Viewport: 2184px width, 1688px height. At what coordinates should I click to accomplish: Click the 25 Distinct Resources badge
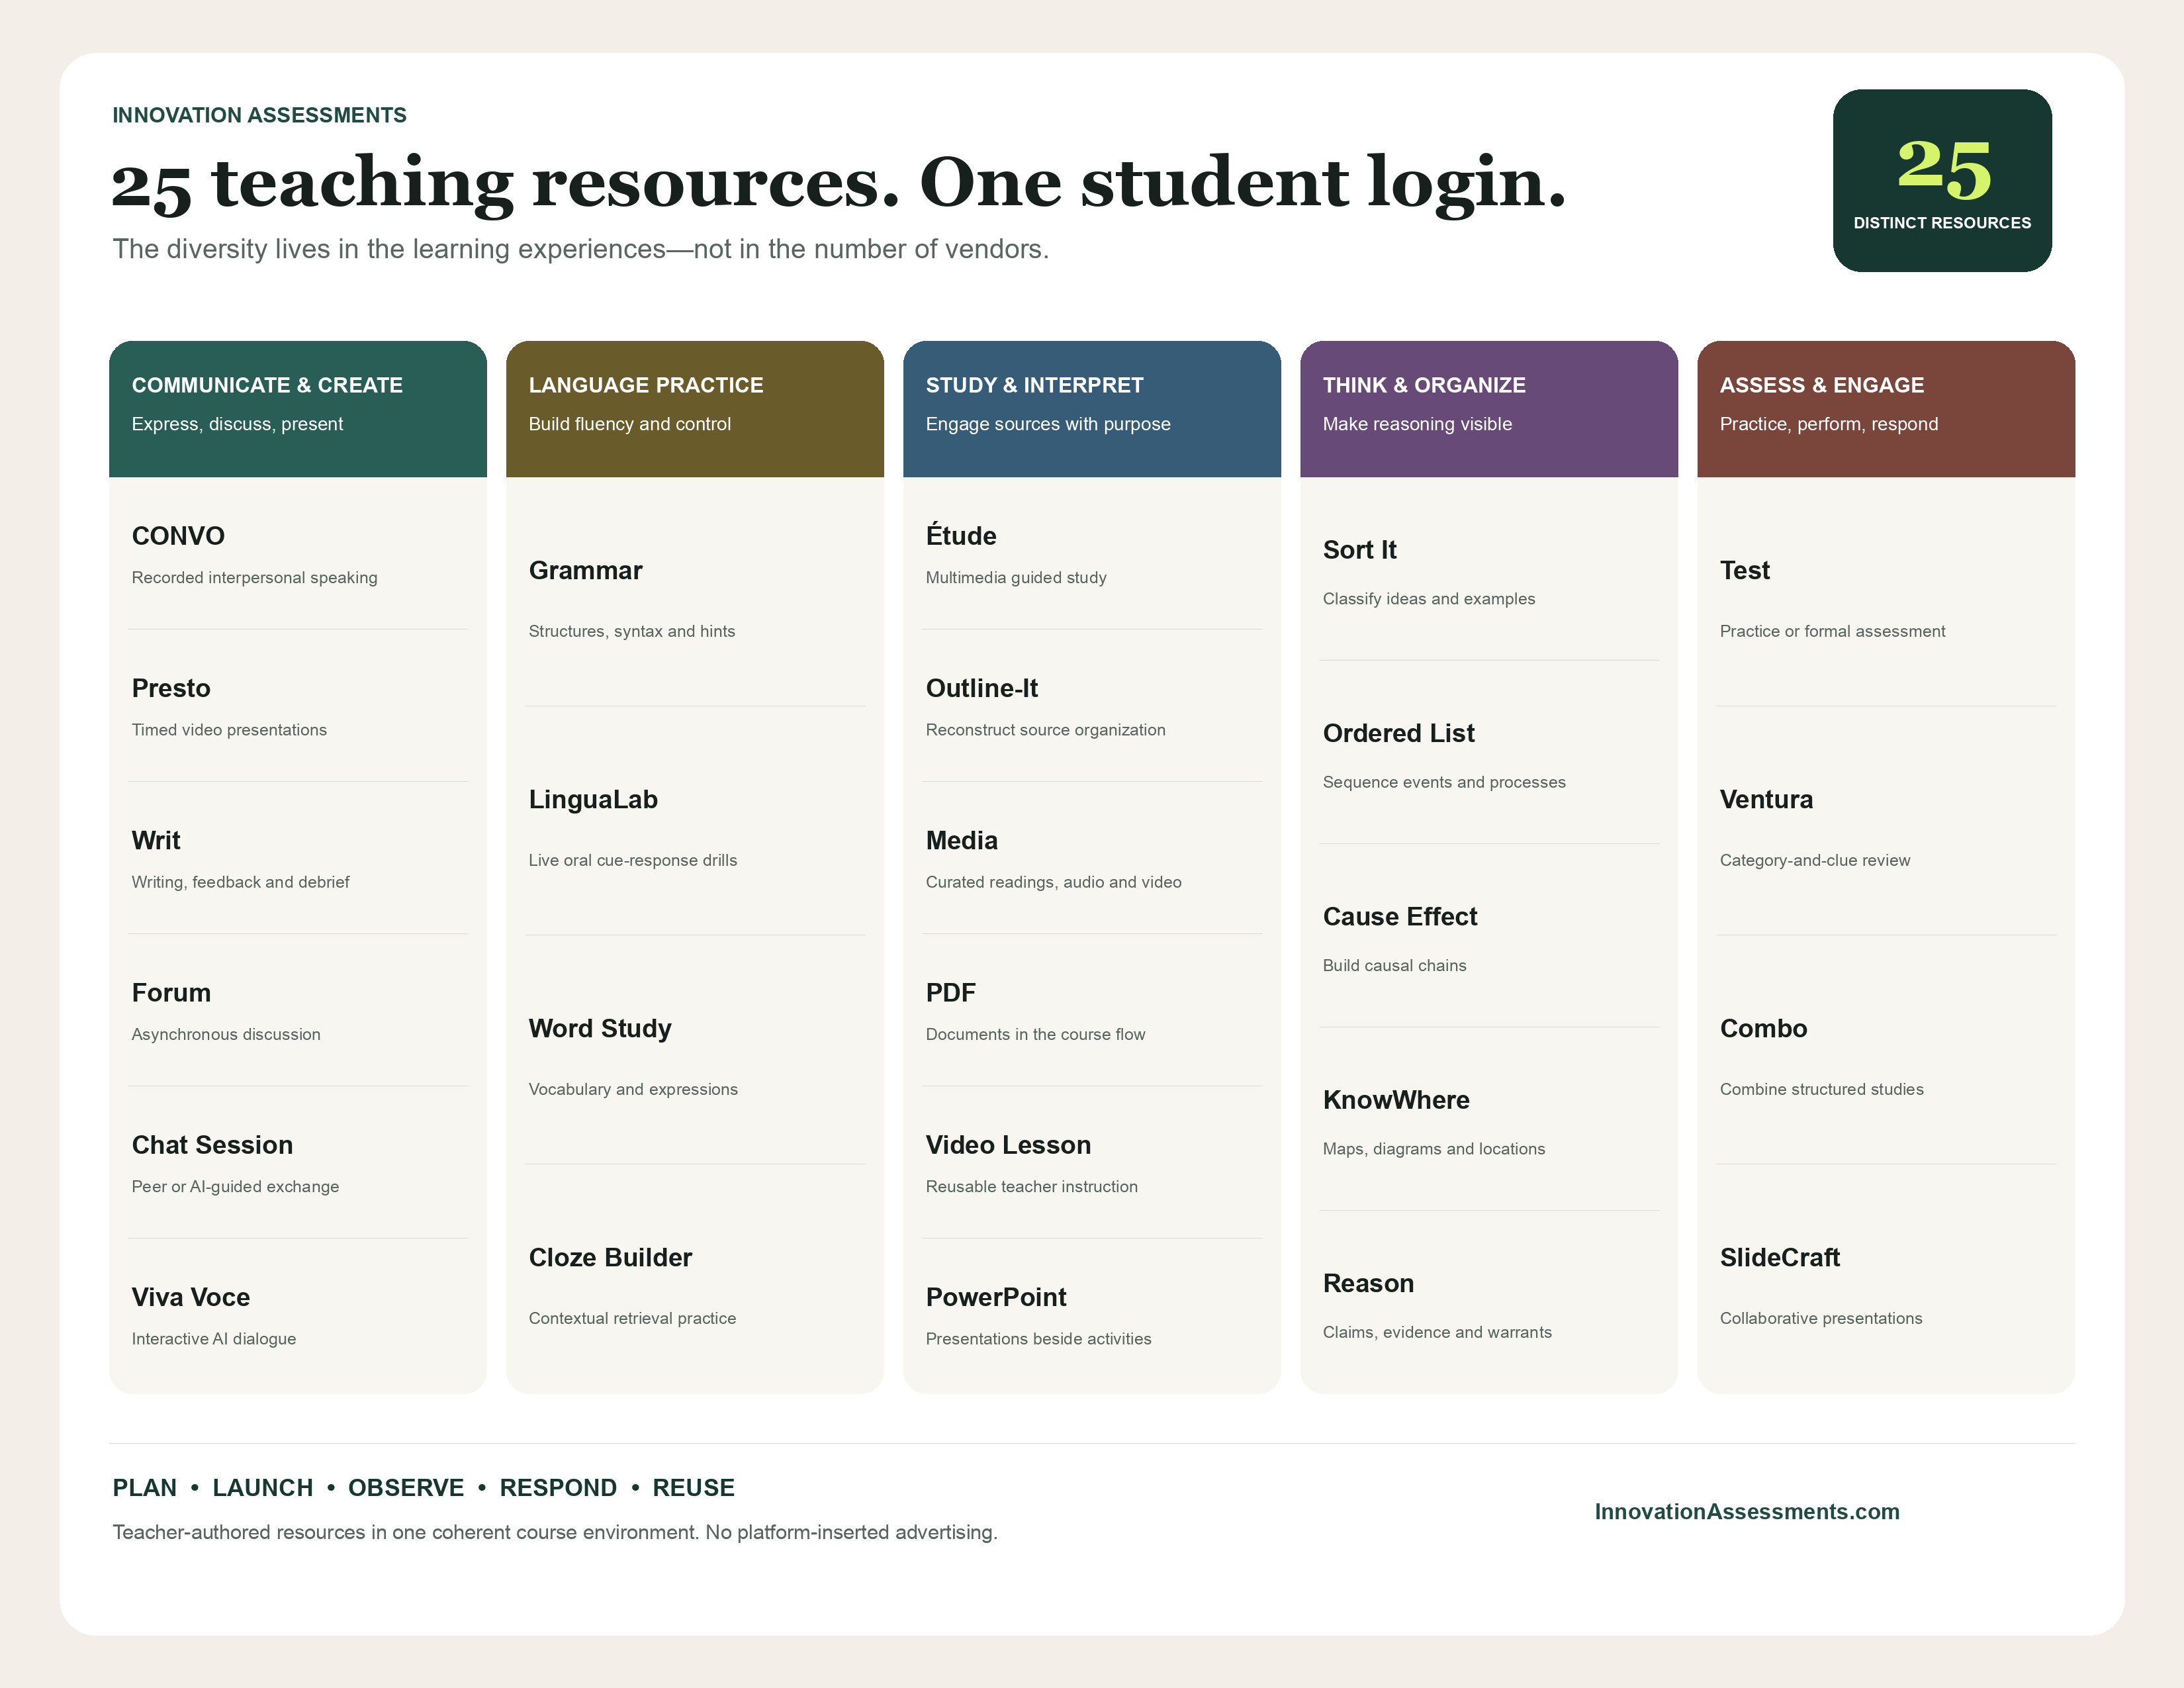pyautogui.click(x=1942, y=180)
